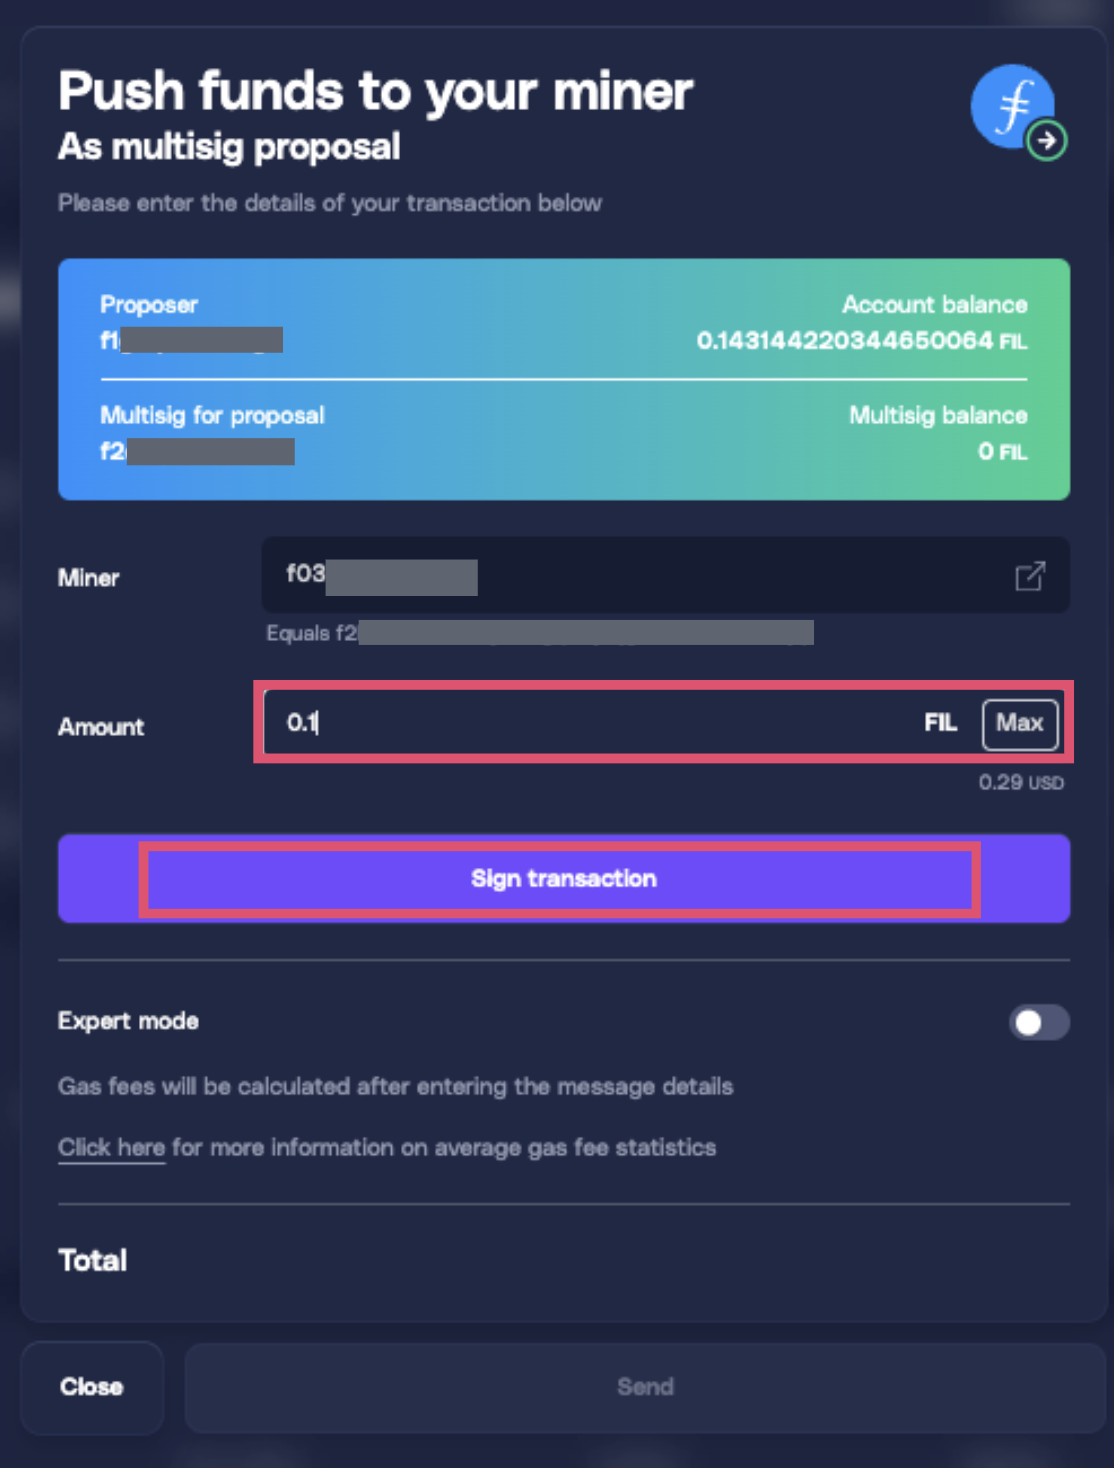Toggle Expert mode switch

[x=1039, y=1022]
